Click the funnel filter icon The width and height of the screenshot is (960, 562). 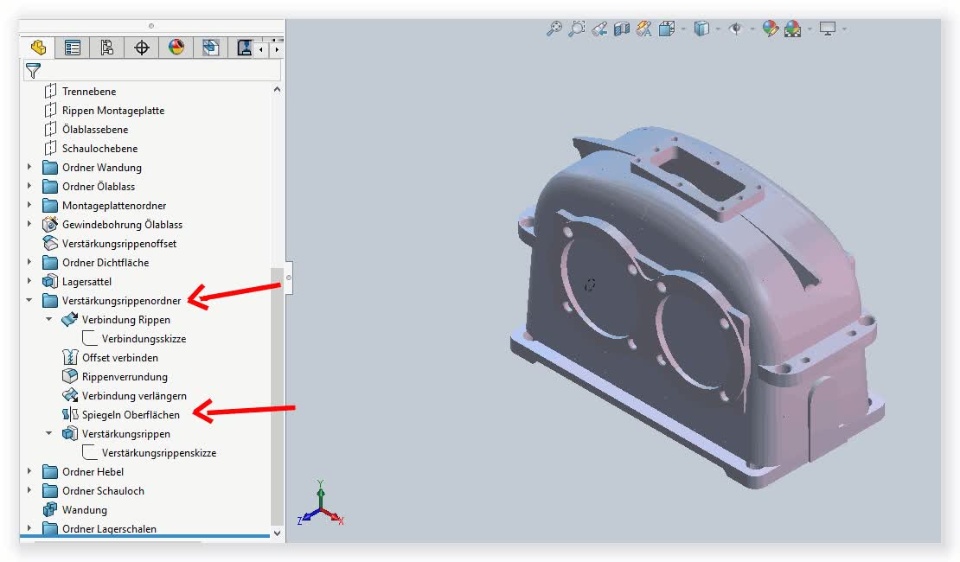[x=33, y=71]
